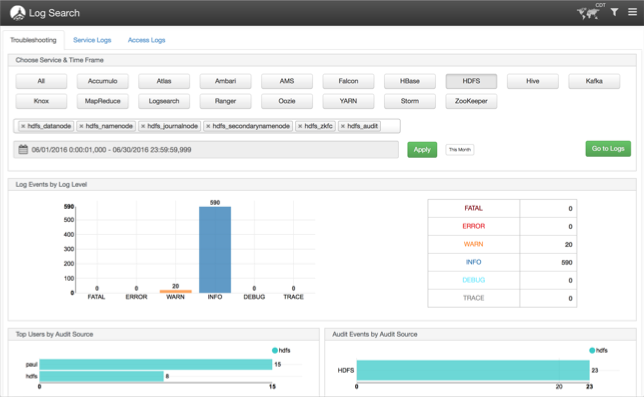Open the hamburger menu icon

(x=632, y=12)
